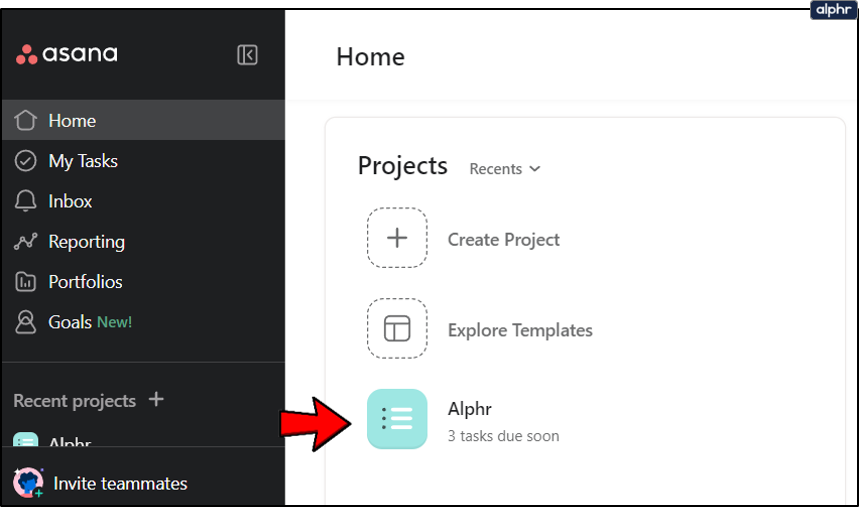Click the plus next to Recent projects
Screen dimensions: 859x507
(156, 400)
